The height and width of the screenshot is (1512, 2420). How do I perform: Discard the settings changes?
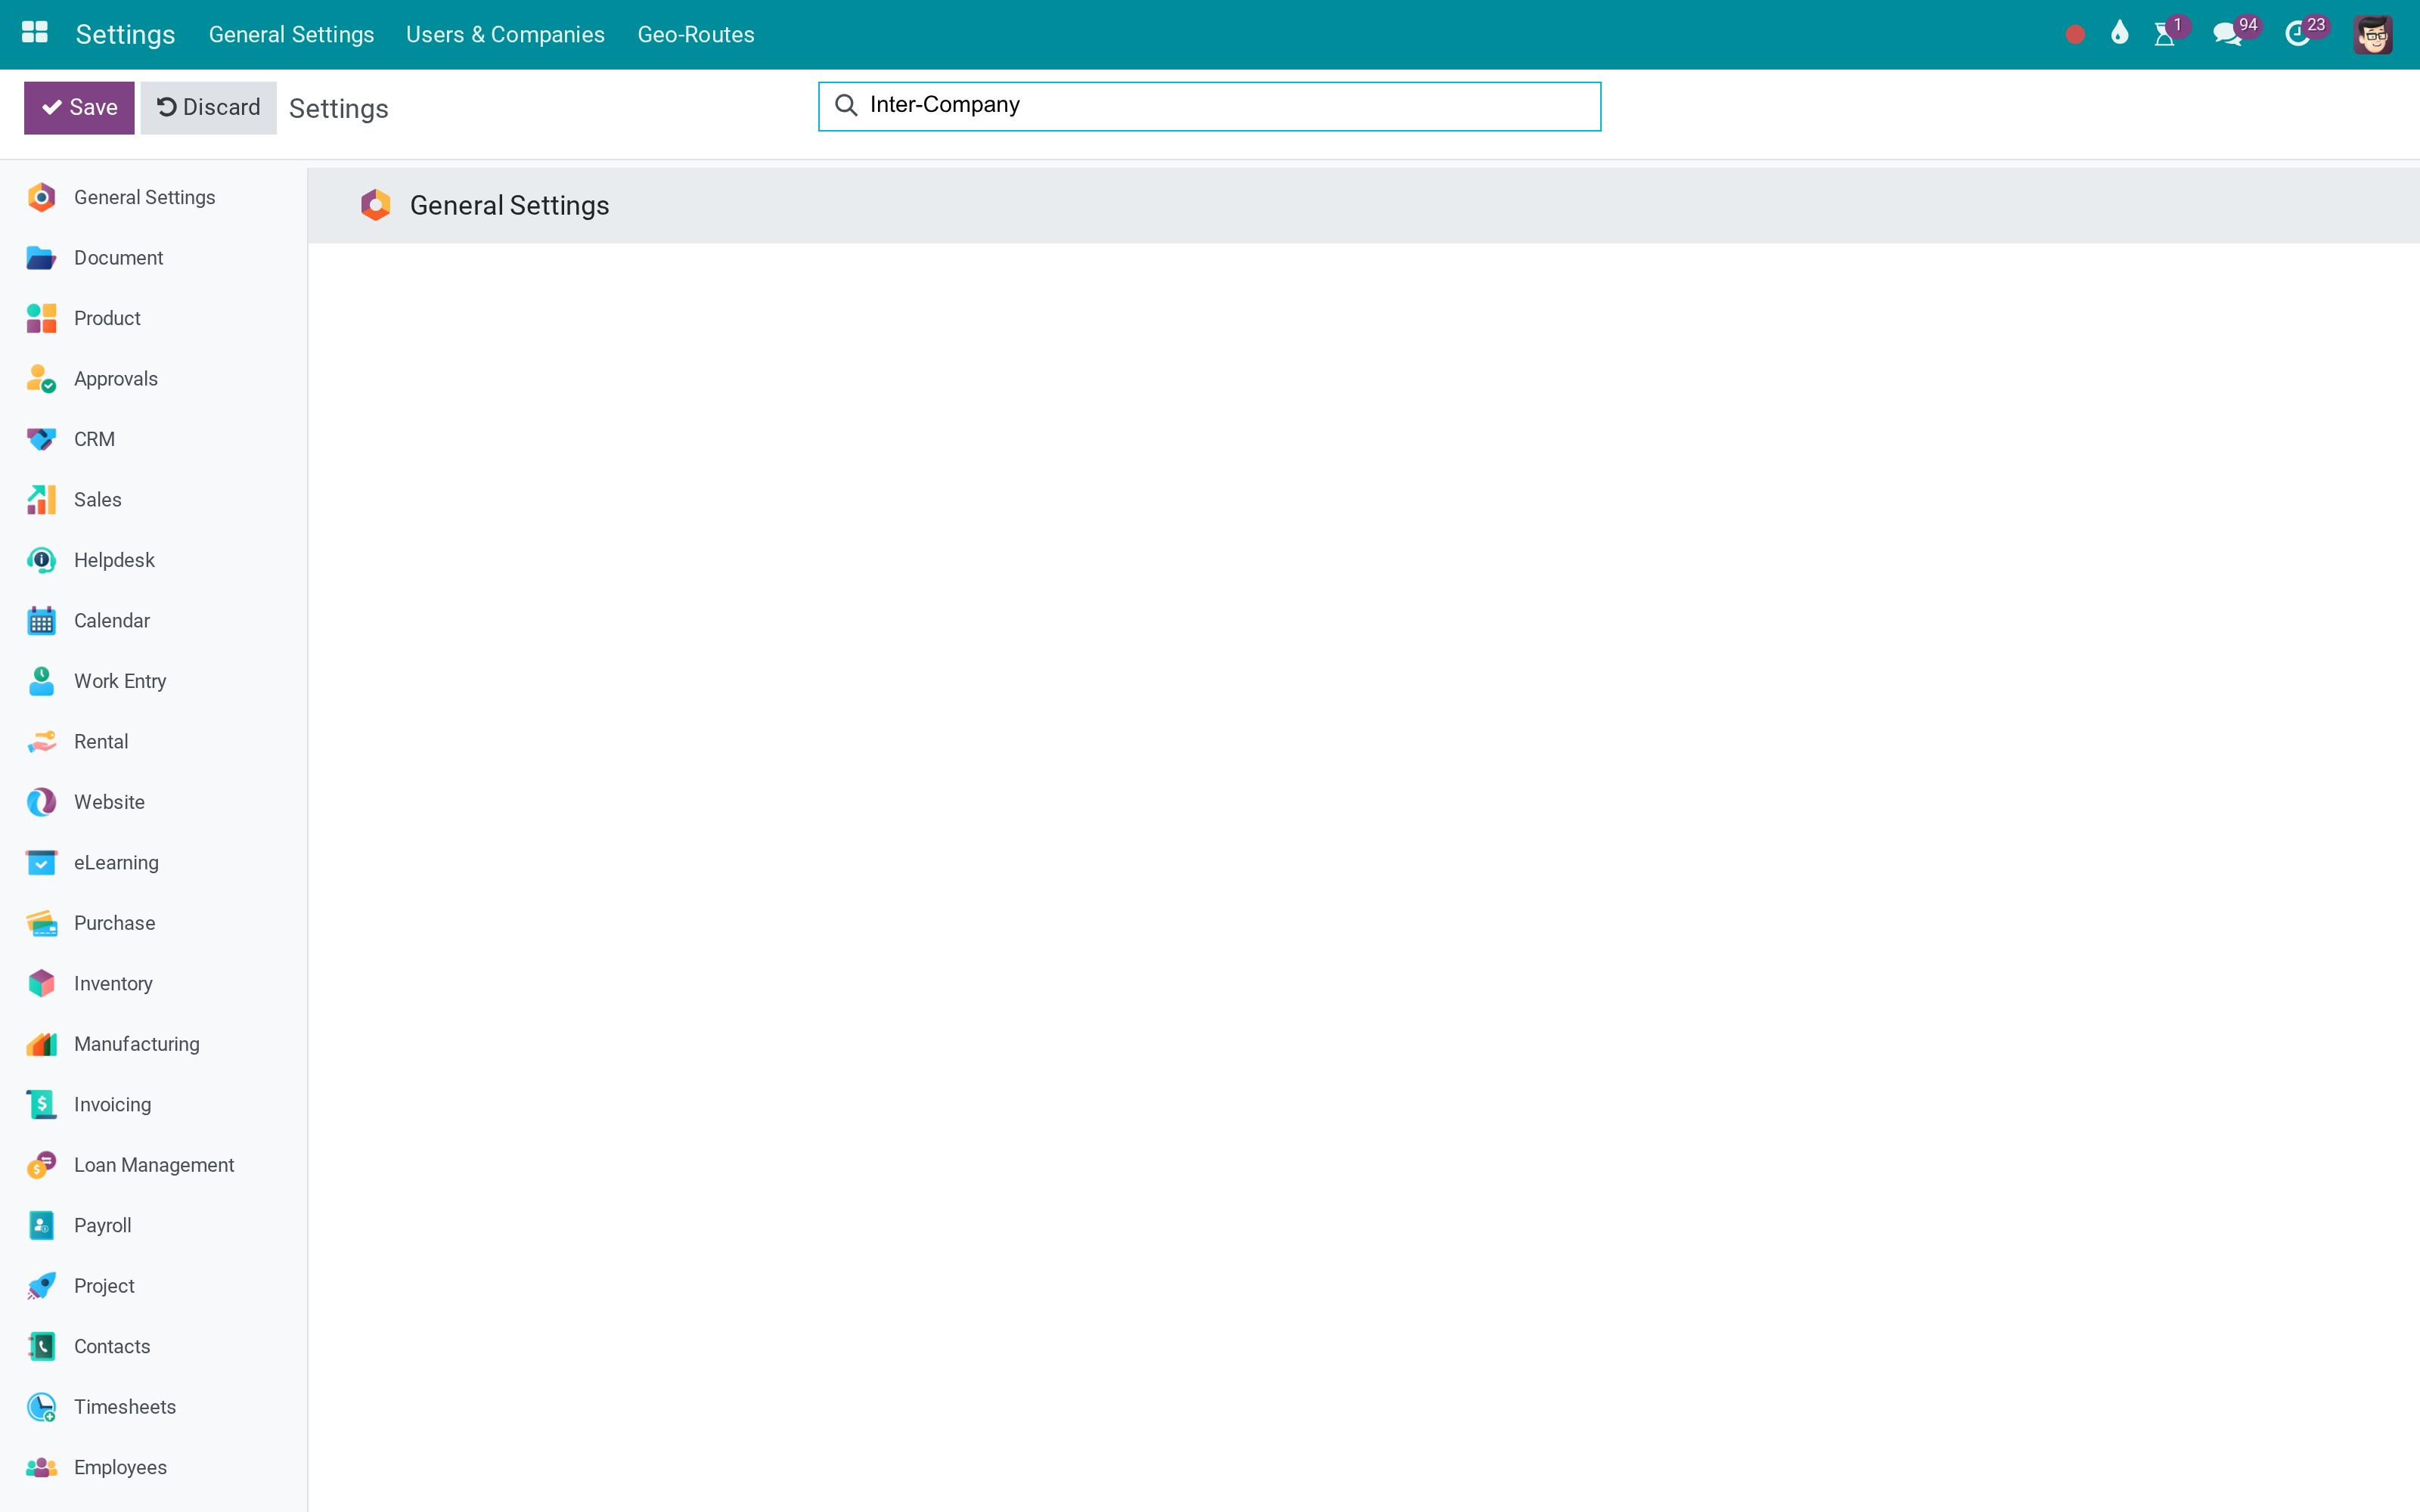(208, 107)
